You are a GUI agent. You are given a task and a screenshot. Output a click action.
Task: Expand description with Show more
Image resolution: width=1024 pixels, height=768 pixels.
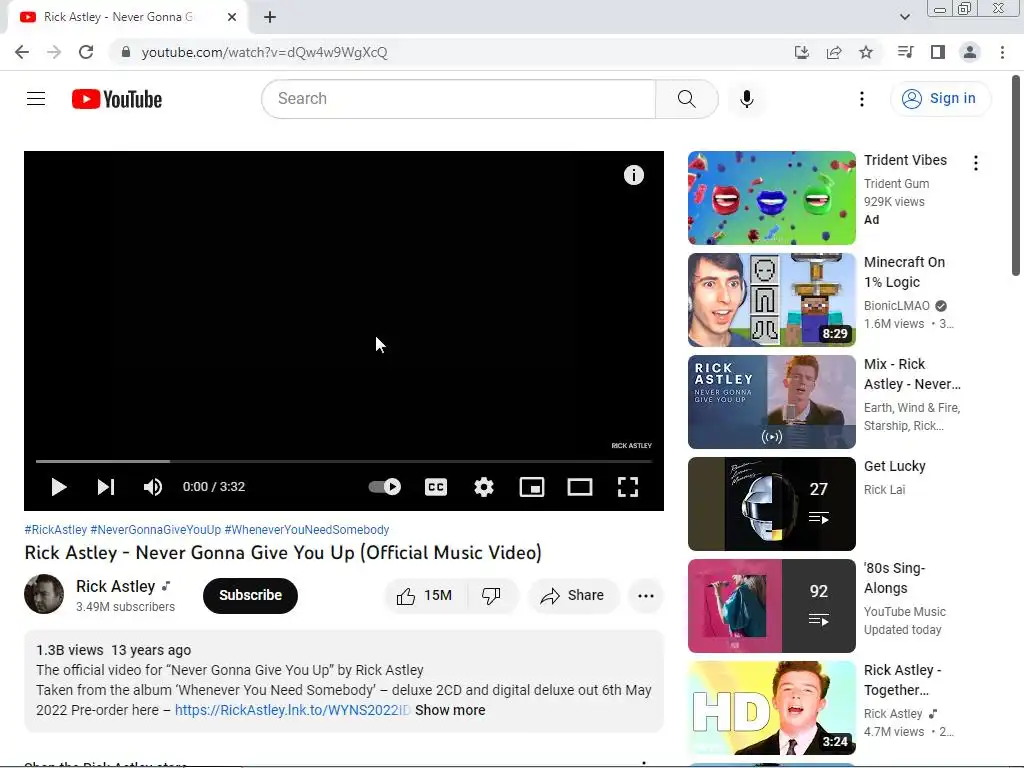click(x=450, y=710)
